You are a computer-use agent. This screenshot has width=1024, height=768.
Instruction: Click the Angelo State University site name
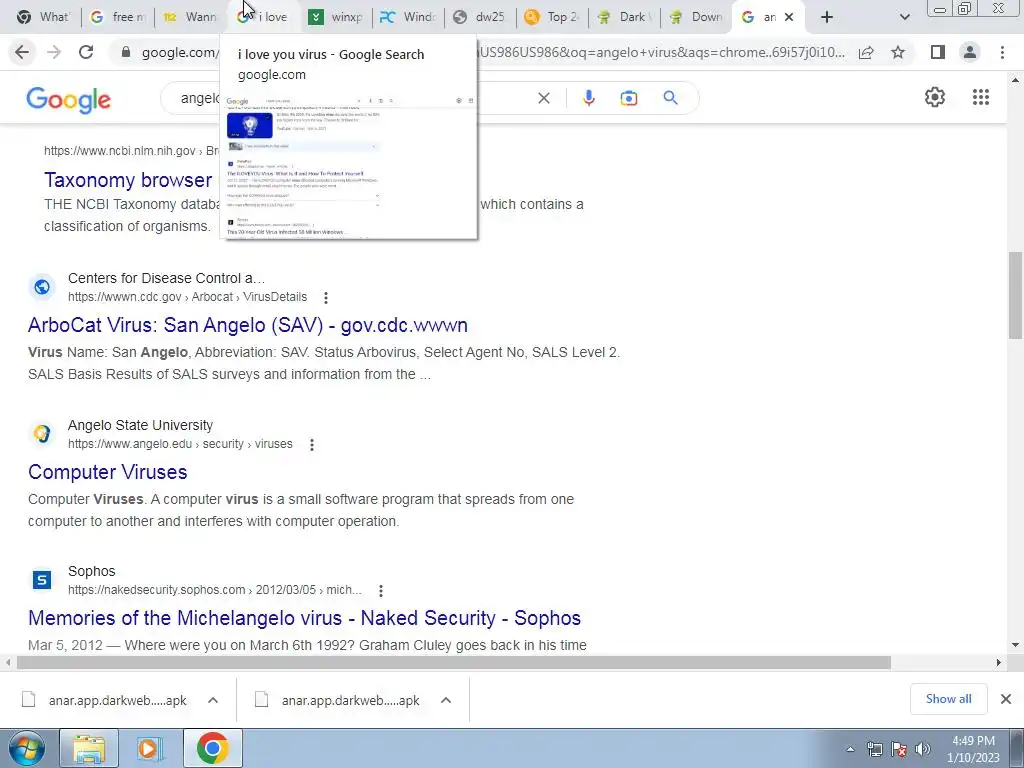(140, 425)
